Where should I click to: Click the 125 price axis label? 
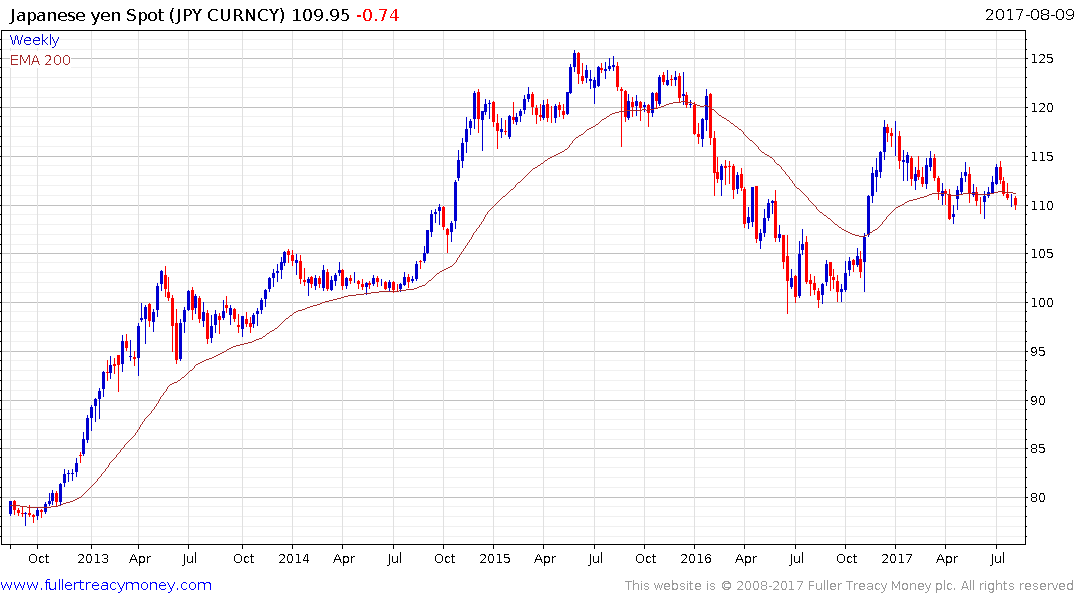[1041, 58]
